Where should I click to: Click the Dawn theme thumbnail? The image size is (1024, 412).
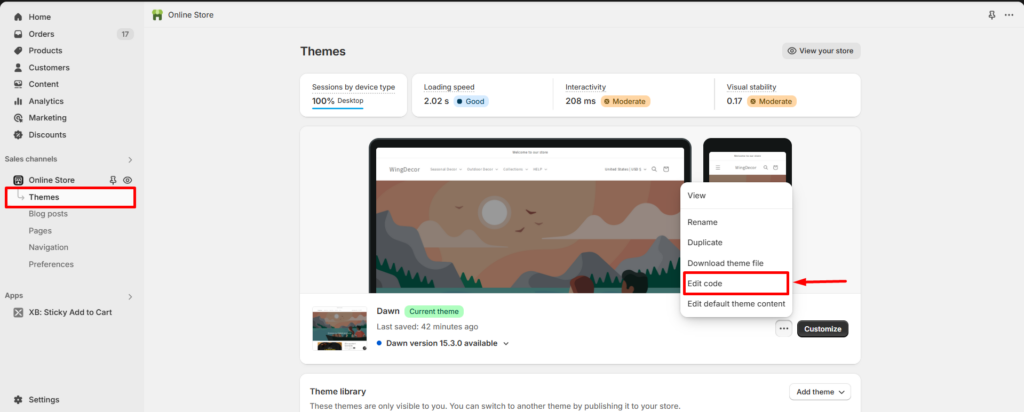(x=338, y=329)
